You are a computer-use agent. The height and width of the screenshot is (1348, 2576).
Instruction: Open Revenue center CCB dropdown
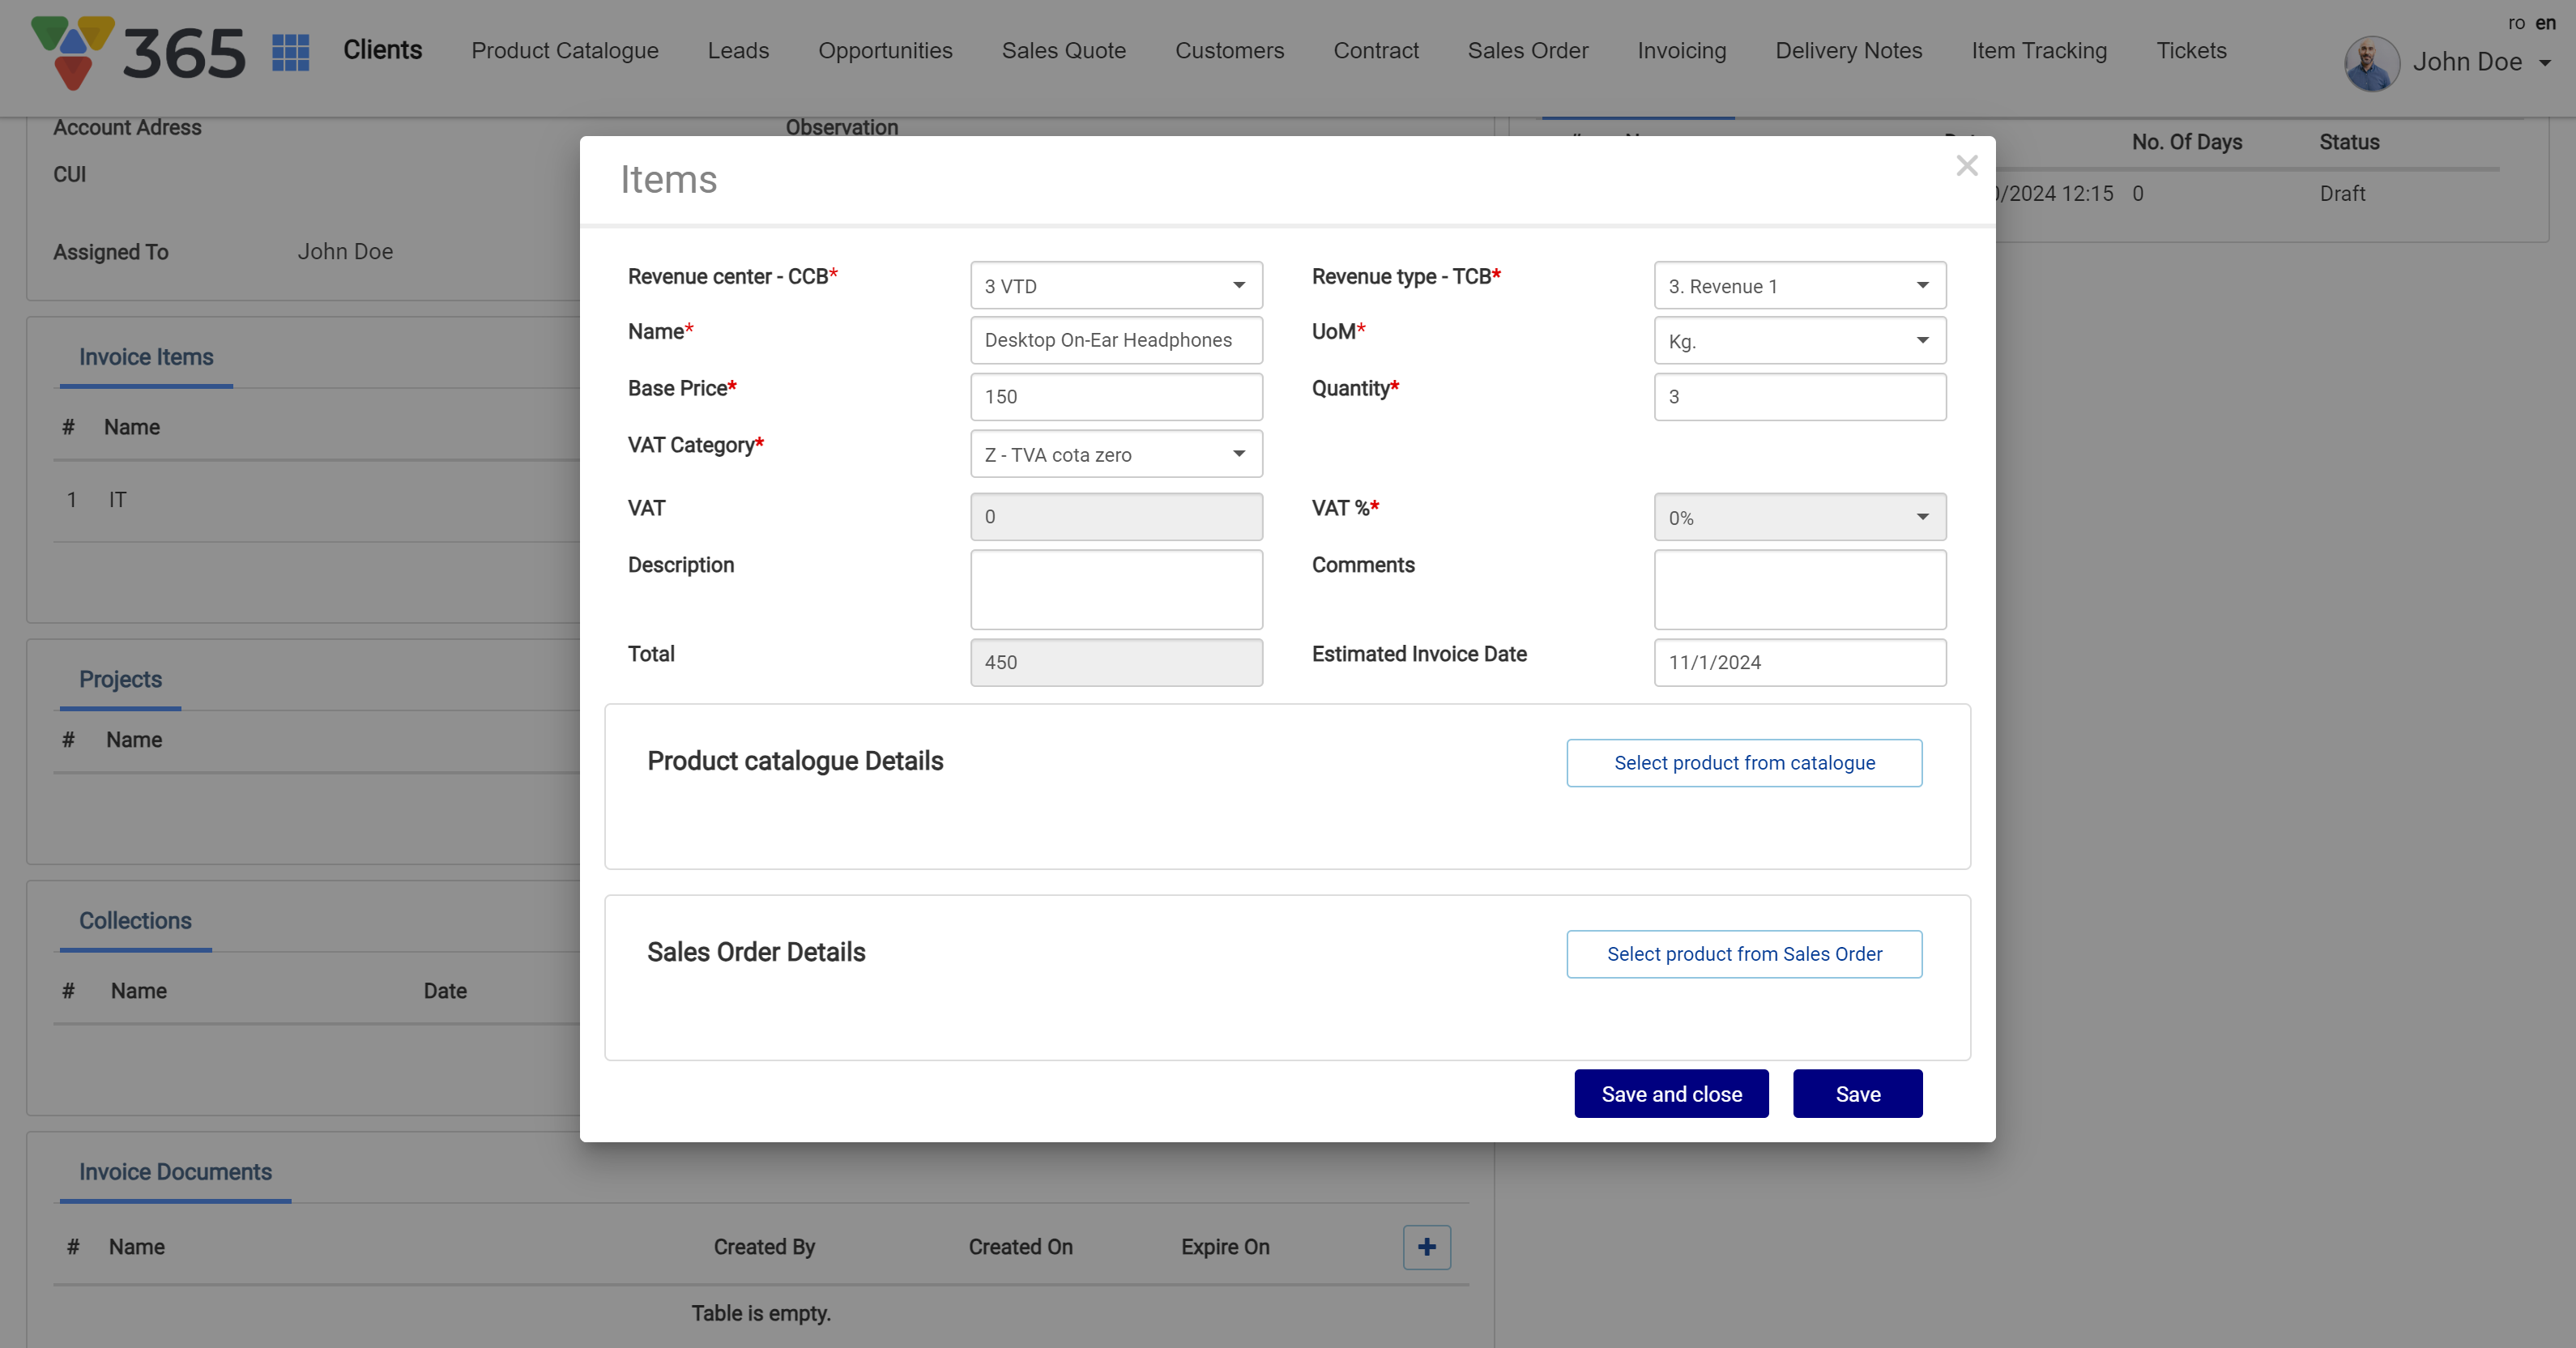point(1116,286)
